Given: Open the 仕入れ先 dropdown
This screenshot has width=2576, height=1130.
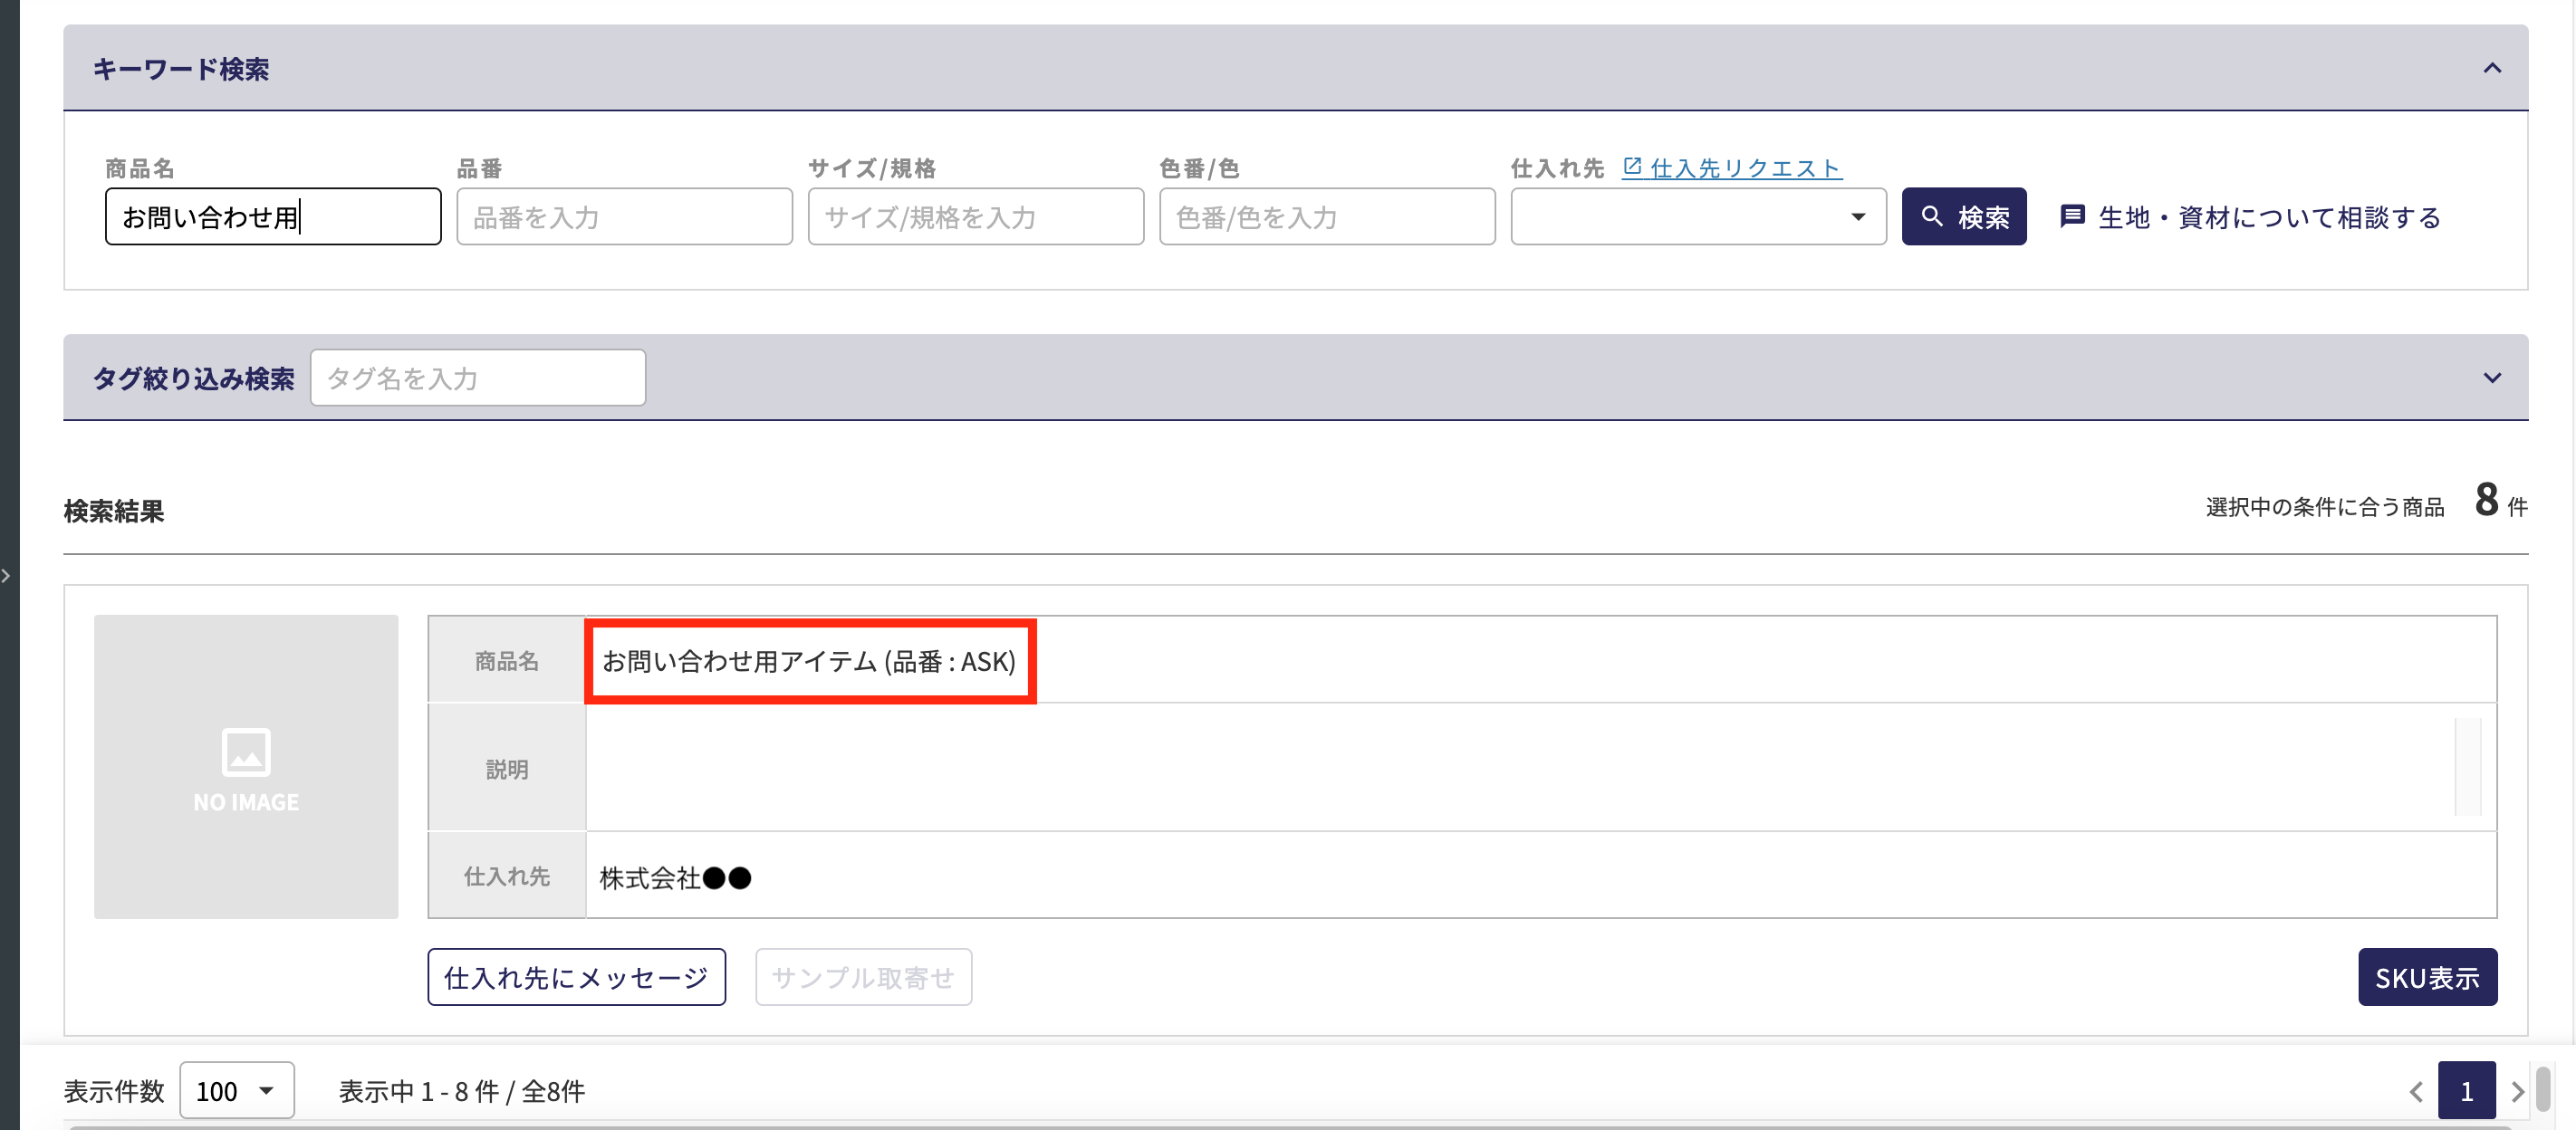Looking at the screenshot, I should [1698, 217].
